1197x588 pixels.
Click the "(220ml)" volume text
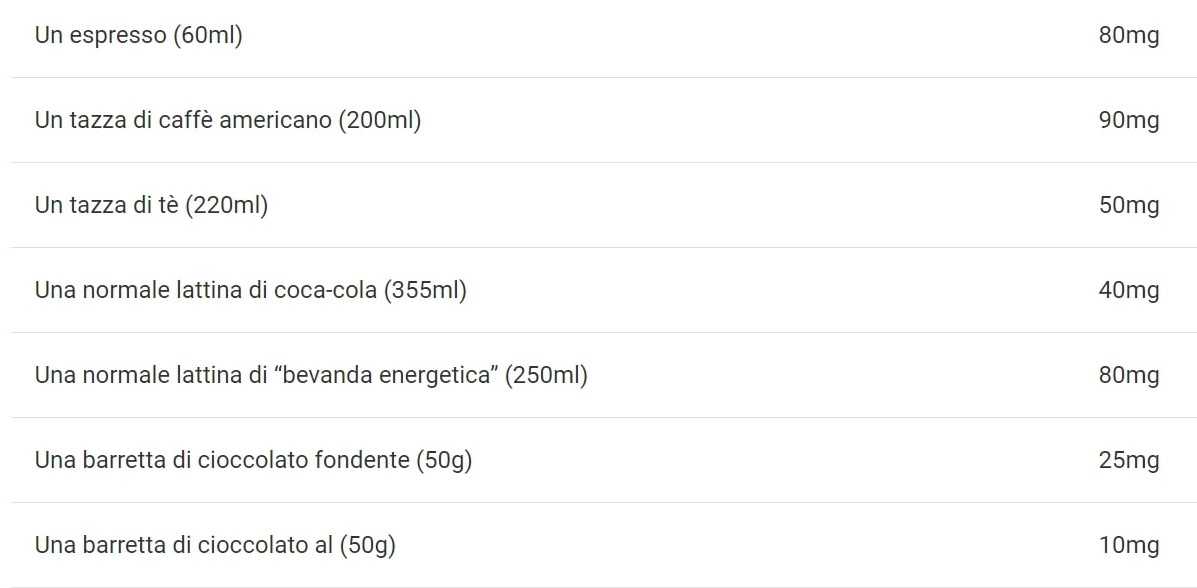(x=227, y=206)
